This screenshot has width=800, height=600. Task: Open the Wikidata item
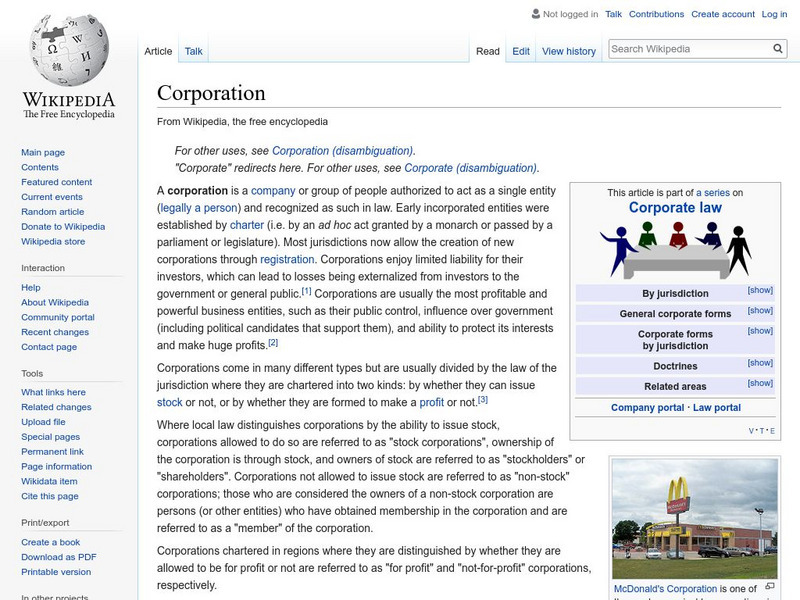coord(49,481)
